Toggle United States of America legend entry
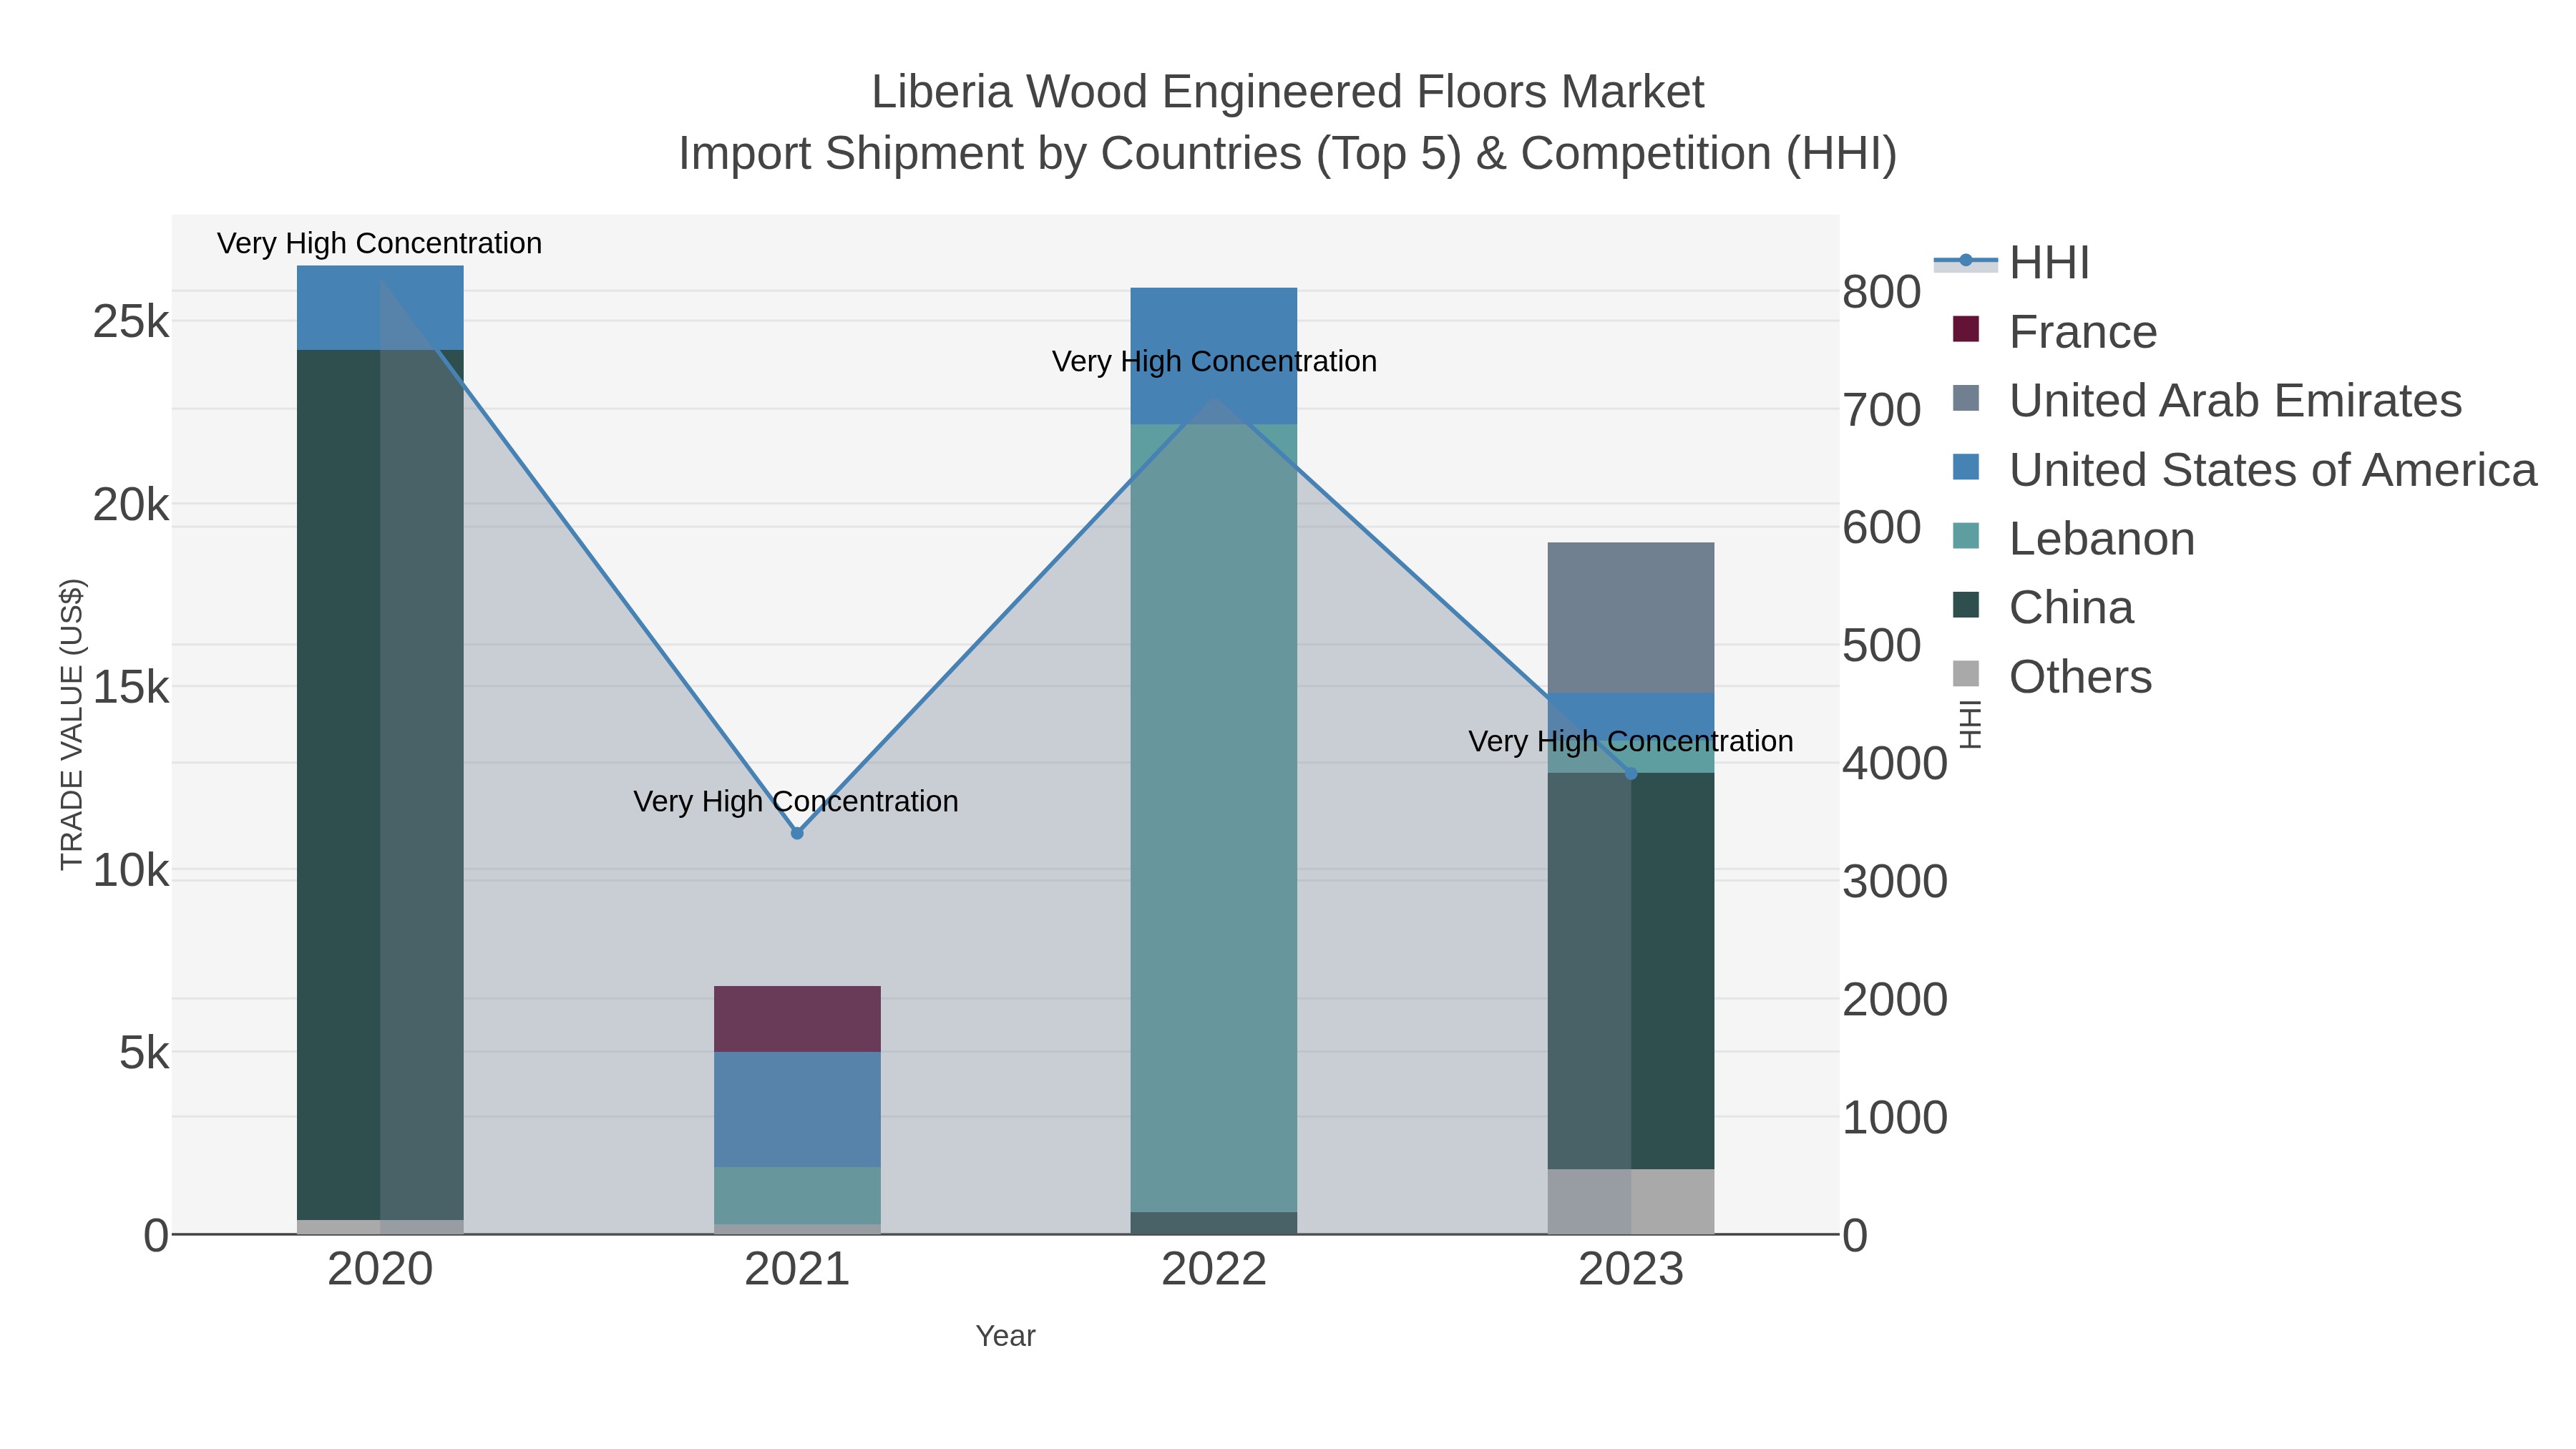2576x1449 pixels. (x=2245, y=469)
